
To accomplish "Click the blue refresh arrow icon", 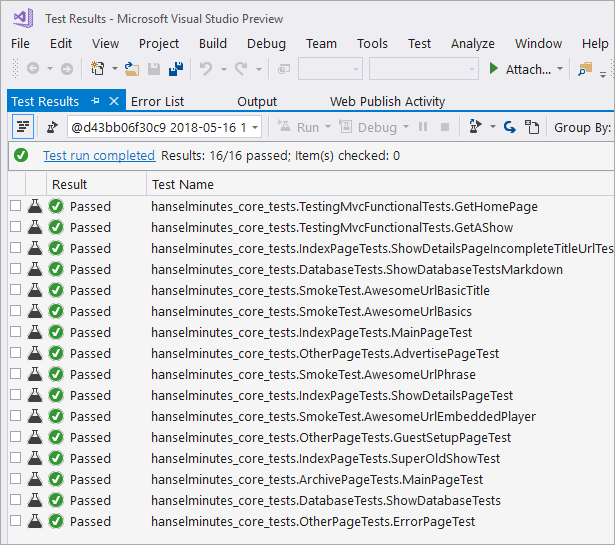I will click(509, 127).
